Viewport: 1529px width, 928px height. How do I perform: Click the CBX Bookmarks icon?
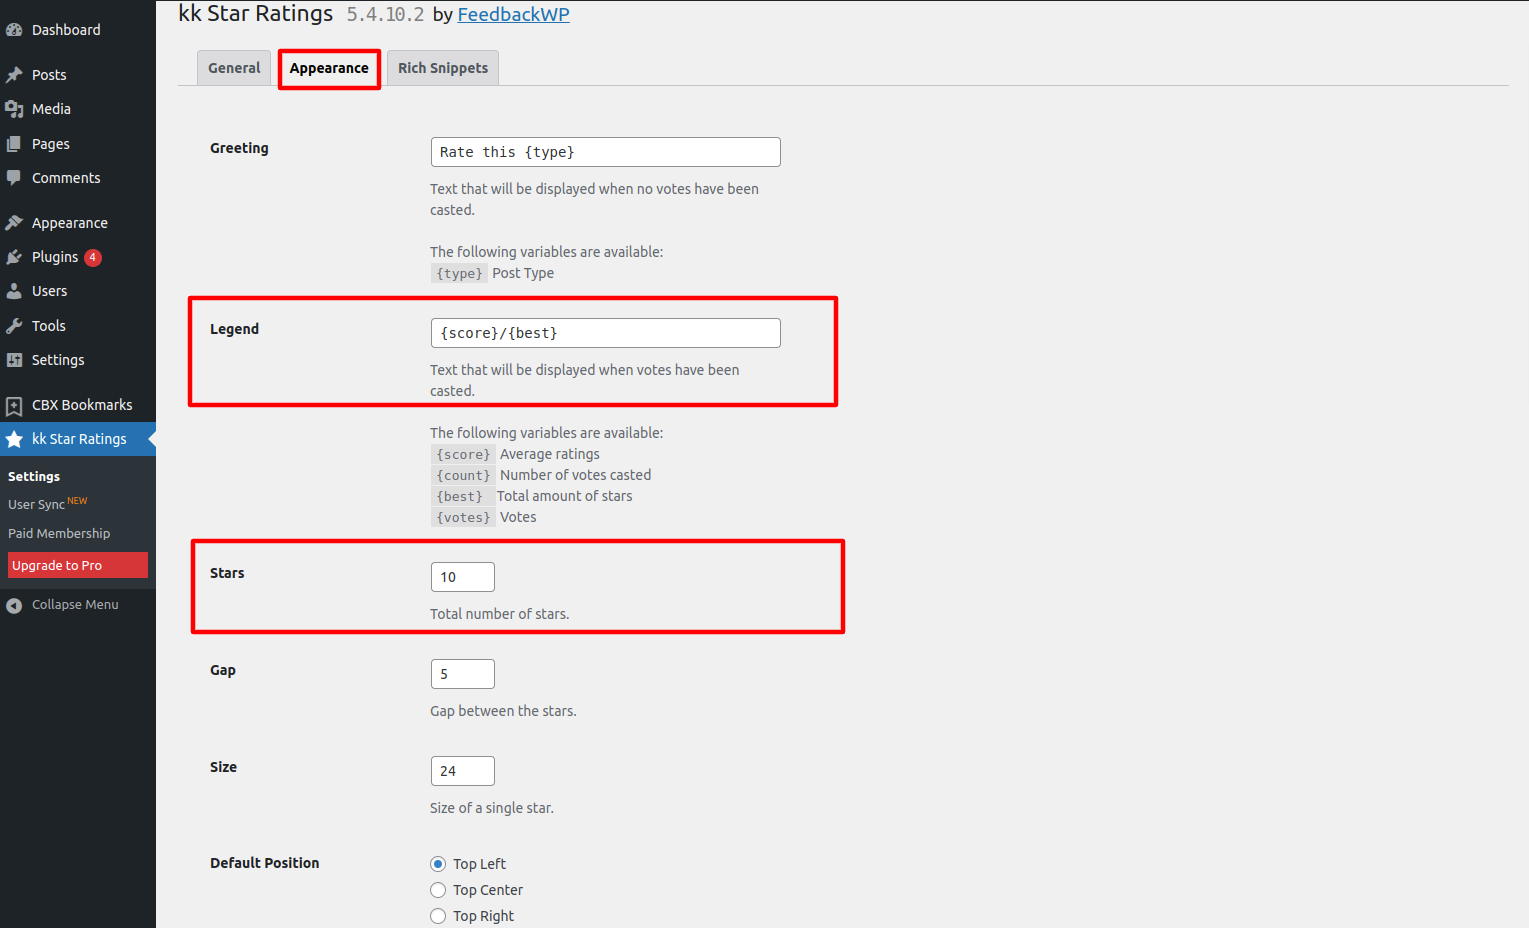click(x=14, y=405)
